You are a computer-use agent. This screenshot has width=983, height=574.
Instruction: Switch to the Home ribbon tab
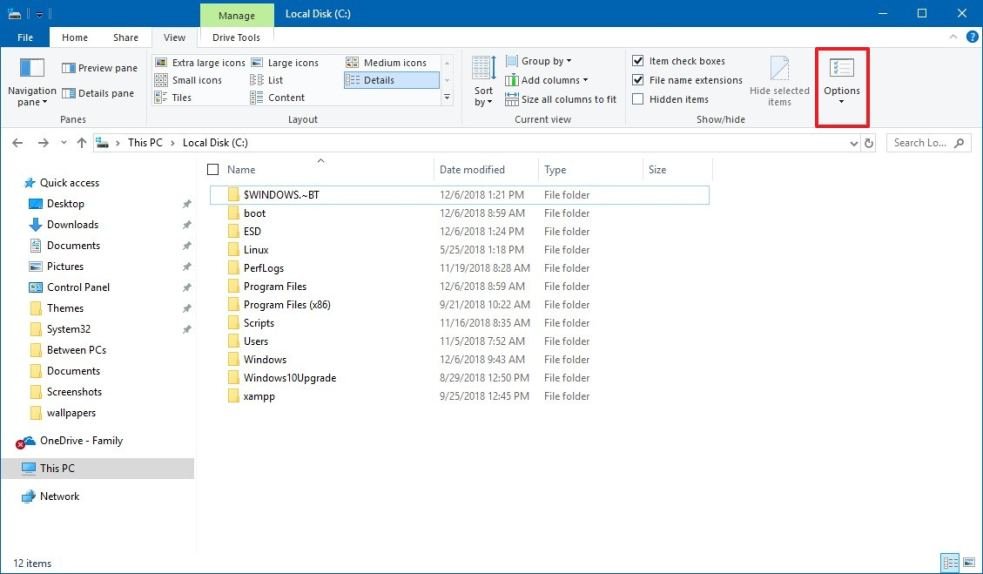click(x=75, y=38)
